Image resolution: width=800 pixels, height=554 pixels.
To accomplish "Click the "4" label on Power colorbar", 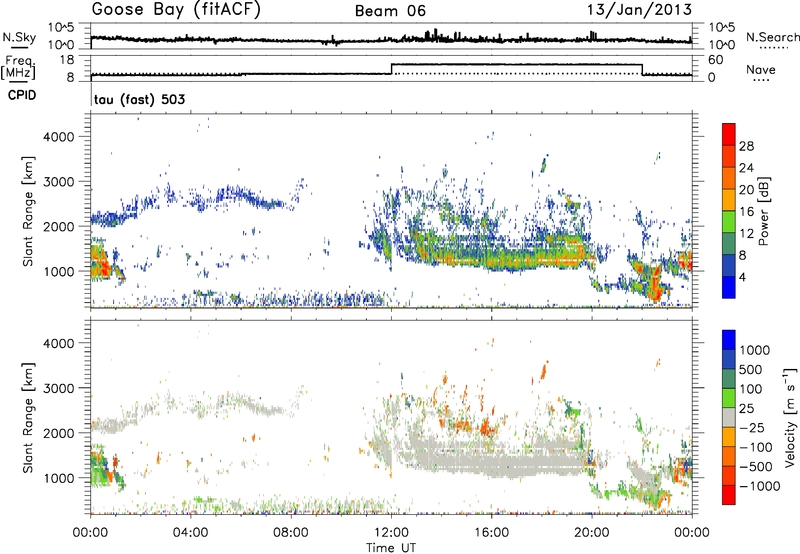I will pos(743,277).
